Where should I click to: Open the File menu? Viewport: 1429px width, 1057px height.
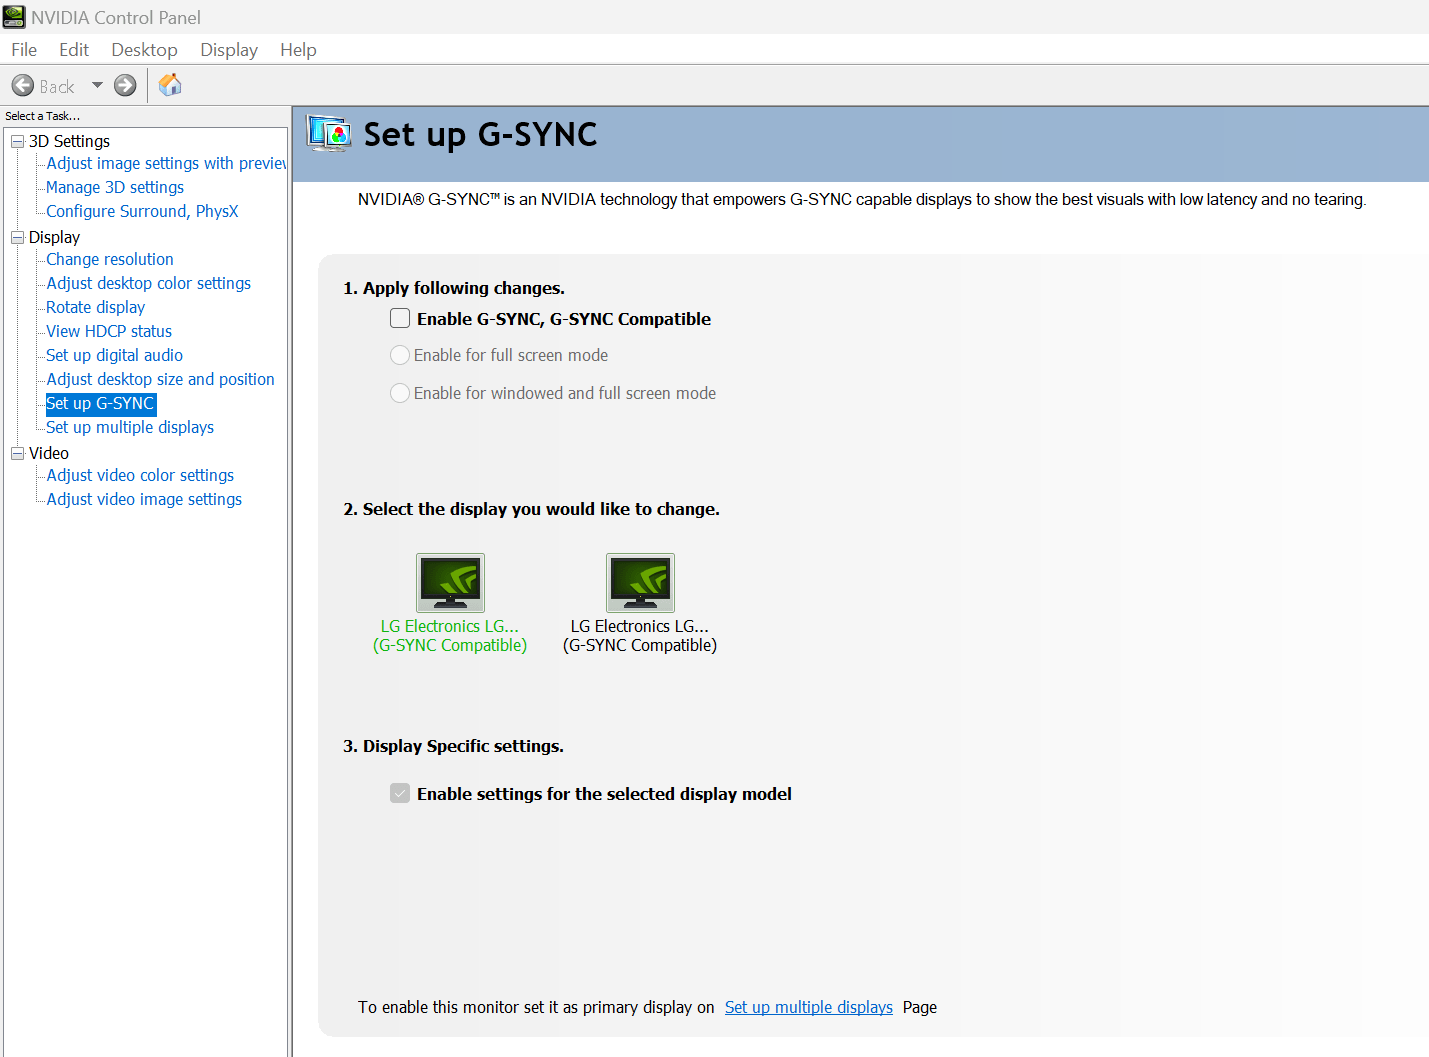pyautogui.click(x=24, y=49)
